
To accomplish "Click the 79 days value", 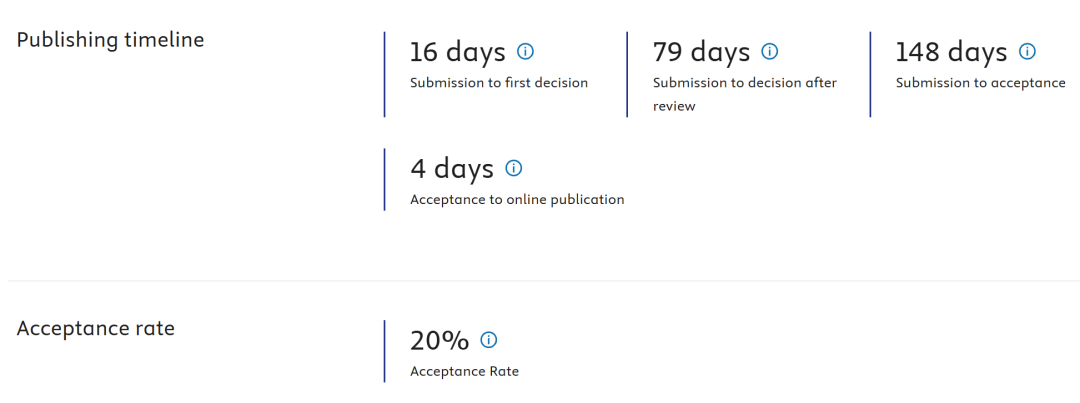I will pyautogui.click(x=701, y=52).
